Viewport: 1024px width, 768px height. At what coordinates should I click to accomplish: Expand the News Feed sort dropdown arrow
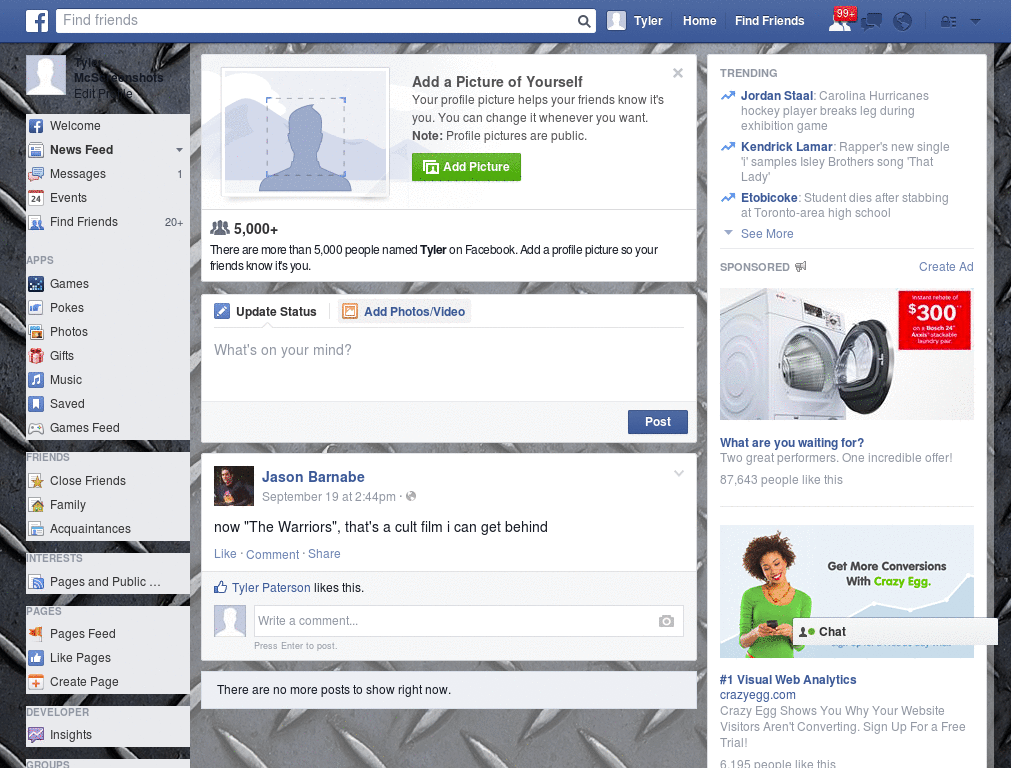coord(179,150)
